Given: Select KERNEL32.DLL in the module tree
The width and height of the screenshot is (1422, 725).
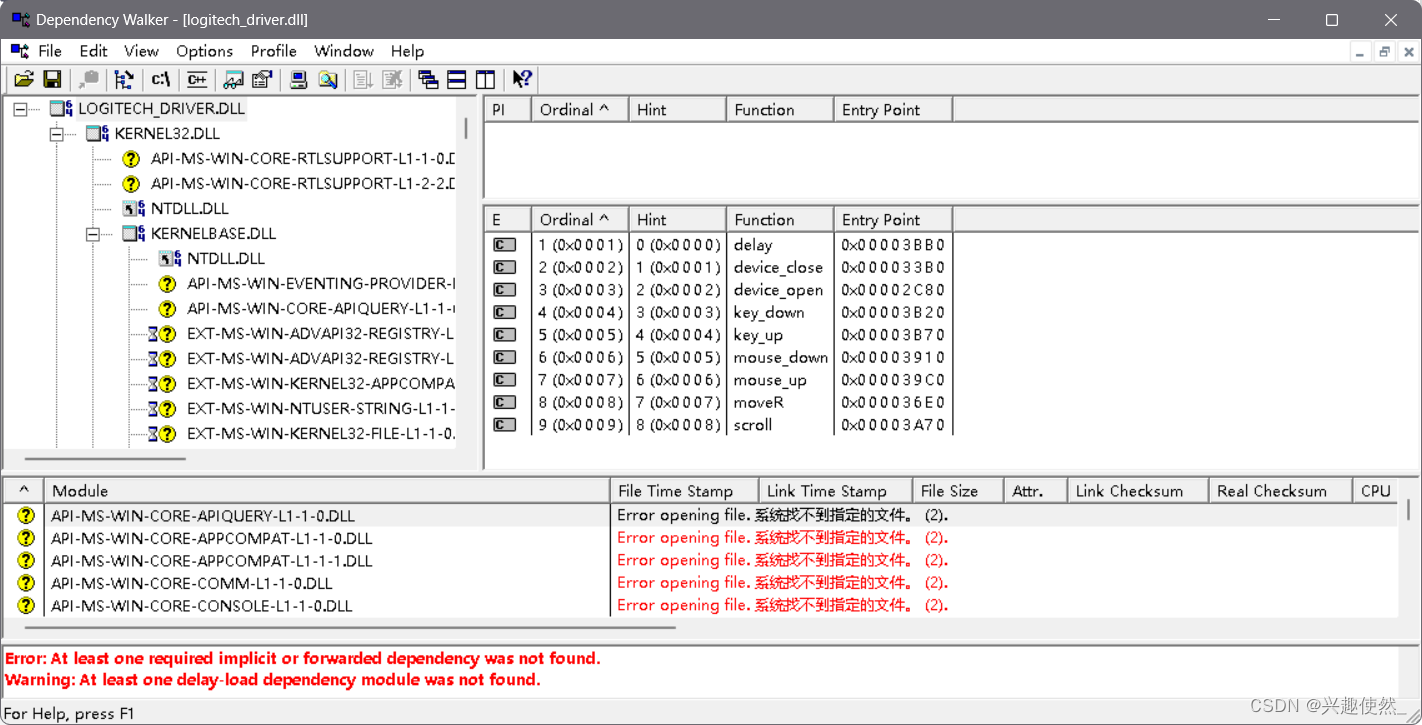Looking at the screenshot, I should click(x=167, y=133).
